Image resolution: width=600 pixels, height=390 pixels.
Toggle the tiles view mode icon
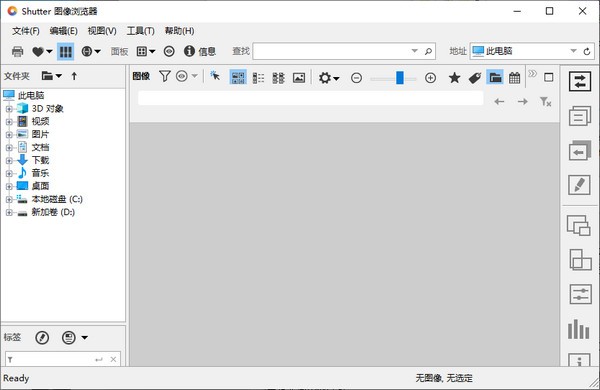point(278,78)
